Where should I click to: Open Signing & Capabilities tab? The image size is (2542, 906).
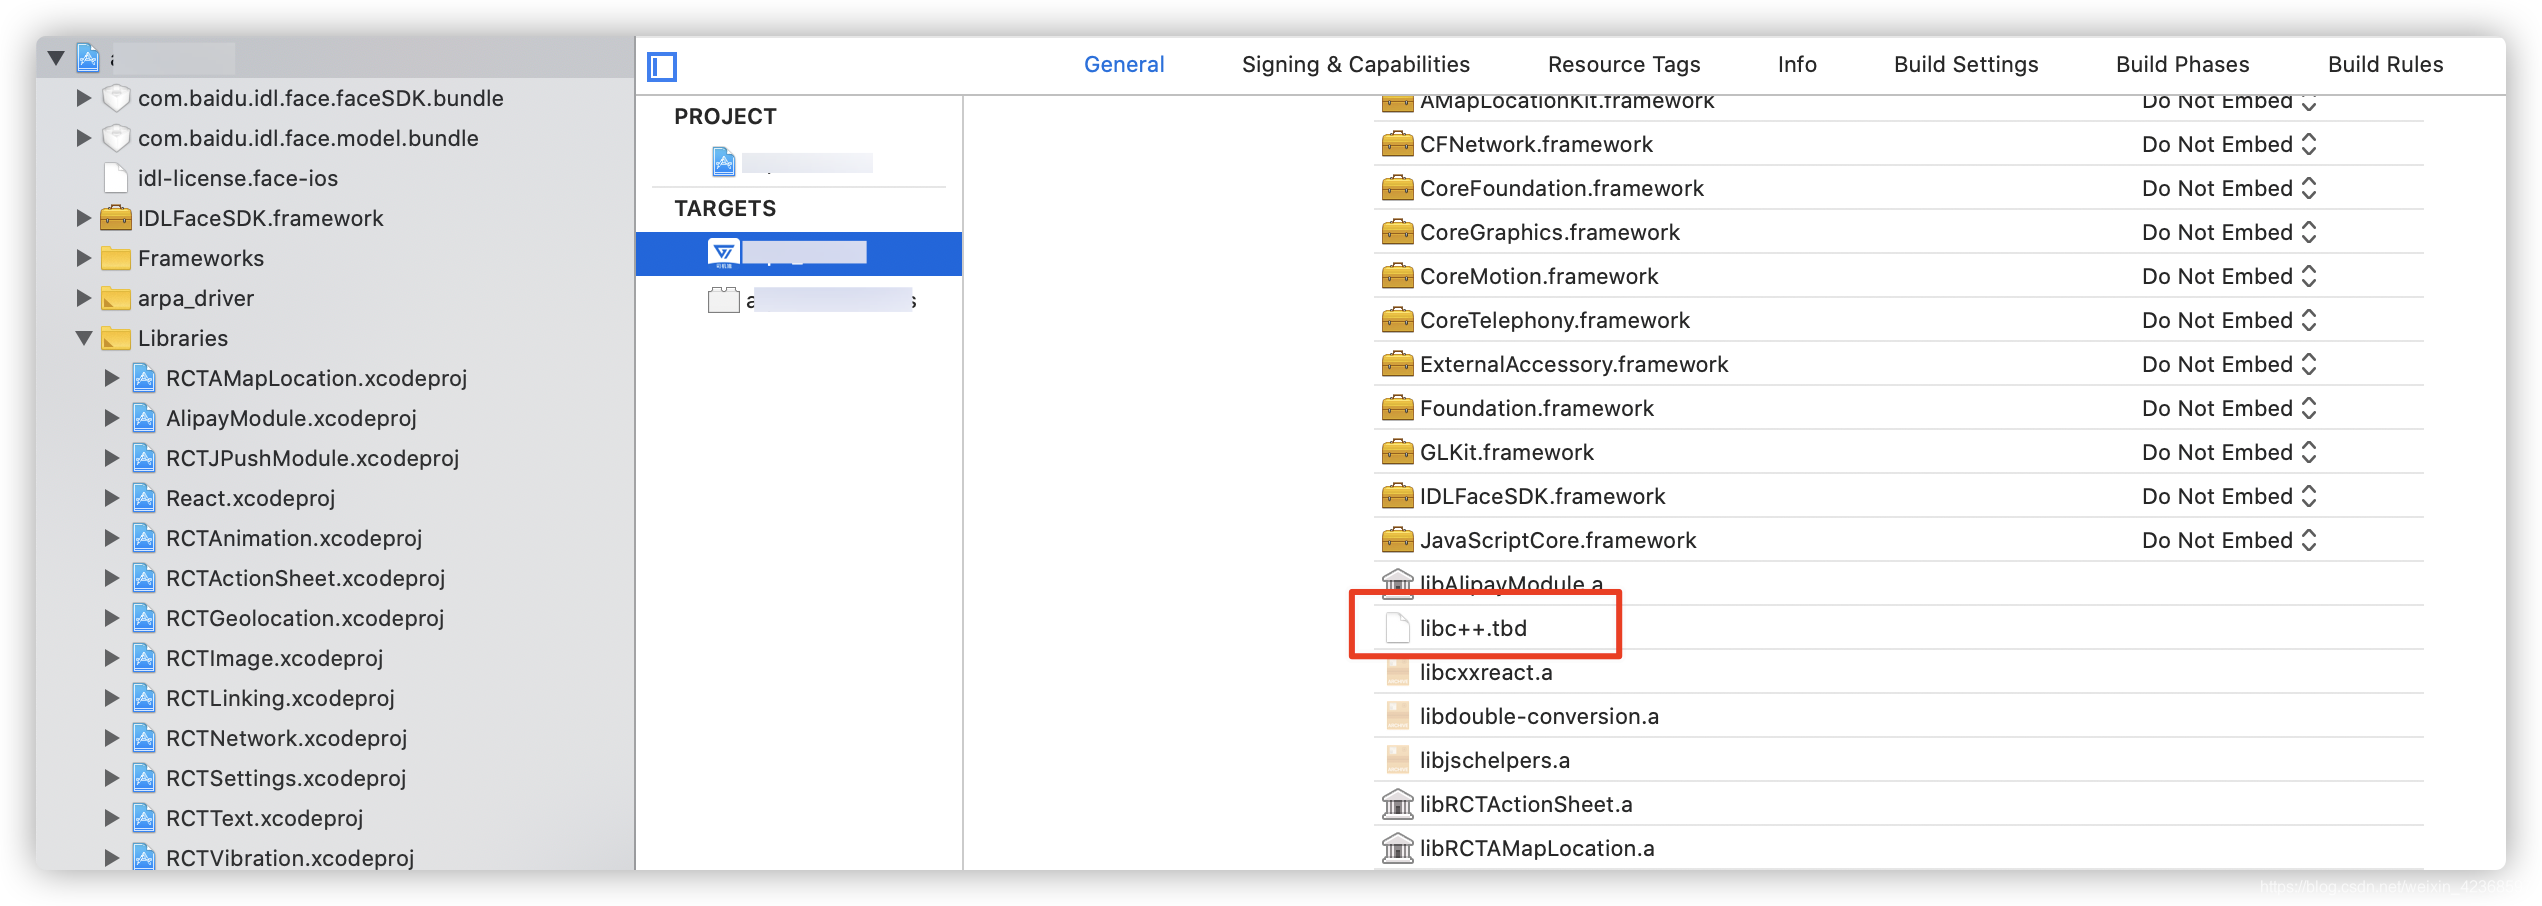[1355, 64]
